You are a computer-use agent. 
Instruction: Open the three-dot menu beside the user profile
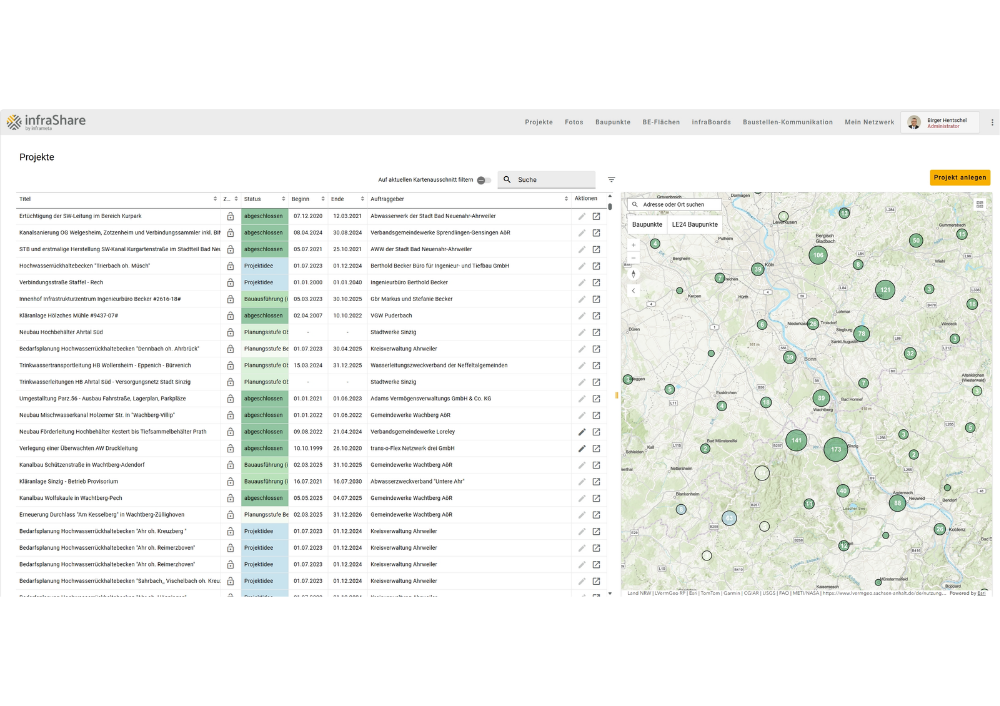(x=992, y=122)
